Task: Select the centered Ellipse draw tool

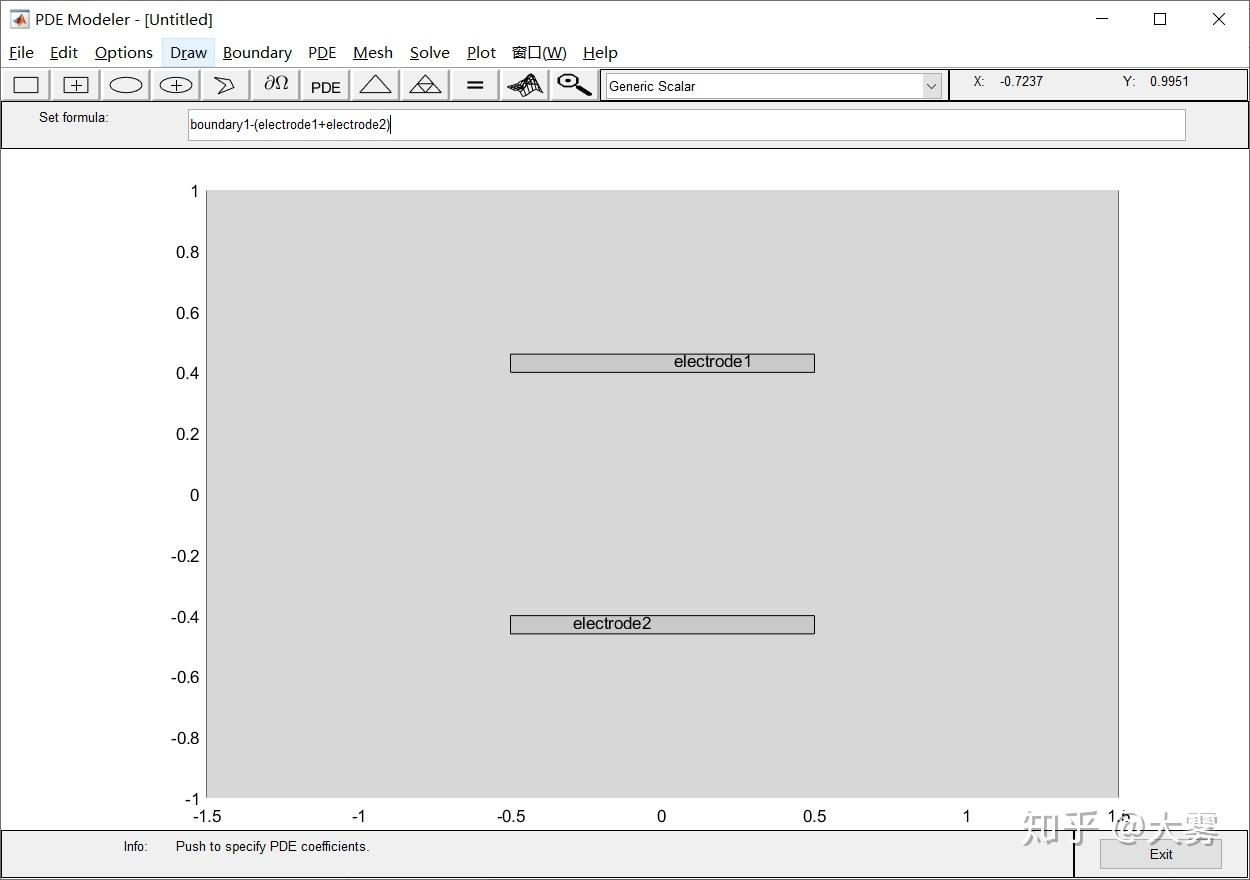Action: point(175,85)
